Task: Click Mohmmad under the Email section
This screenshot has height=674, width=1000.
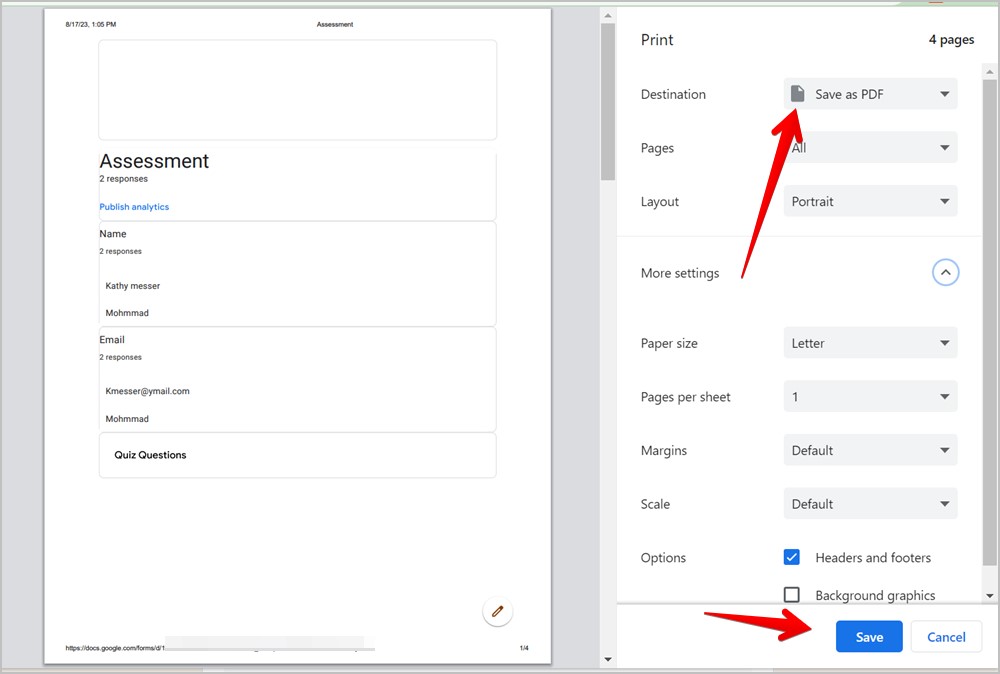Action: 127,418
